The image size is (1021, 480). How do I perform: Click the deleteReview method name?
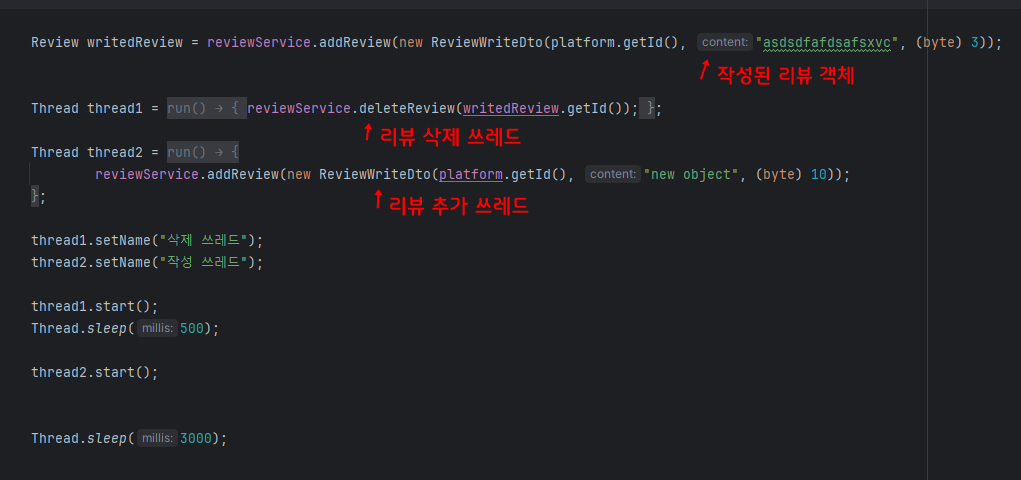(407, 109)
